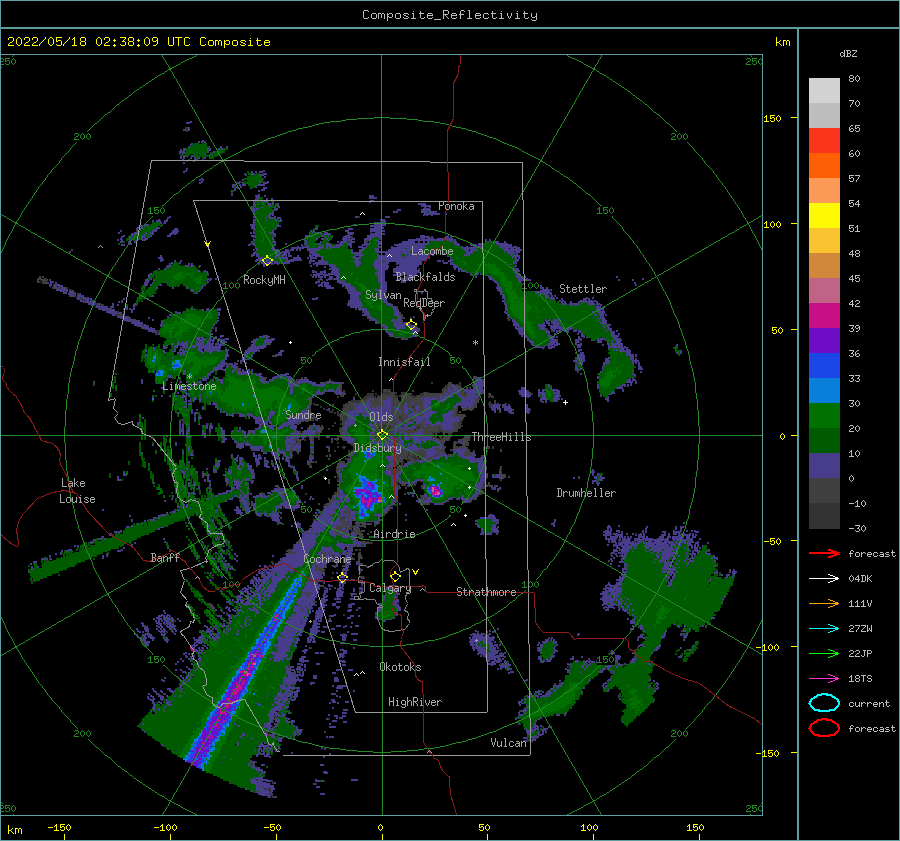The height and width of the screenshot is (841, 900).
Task: Click the Sylvan label
Action: [383, 295]
